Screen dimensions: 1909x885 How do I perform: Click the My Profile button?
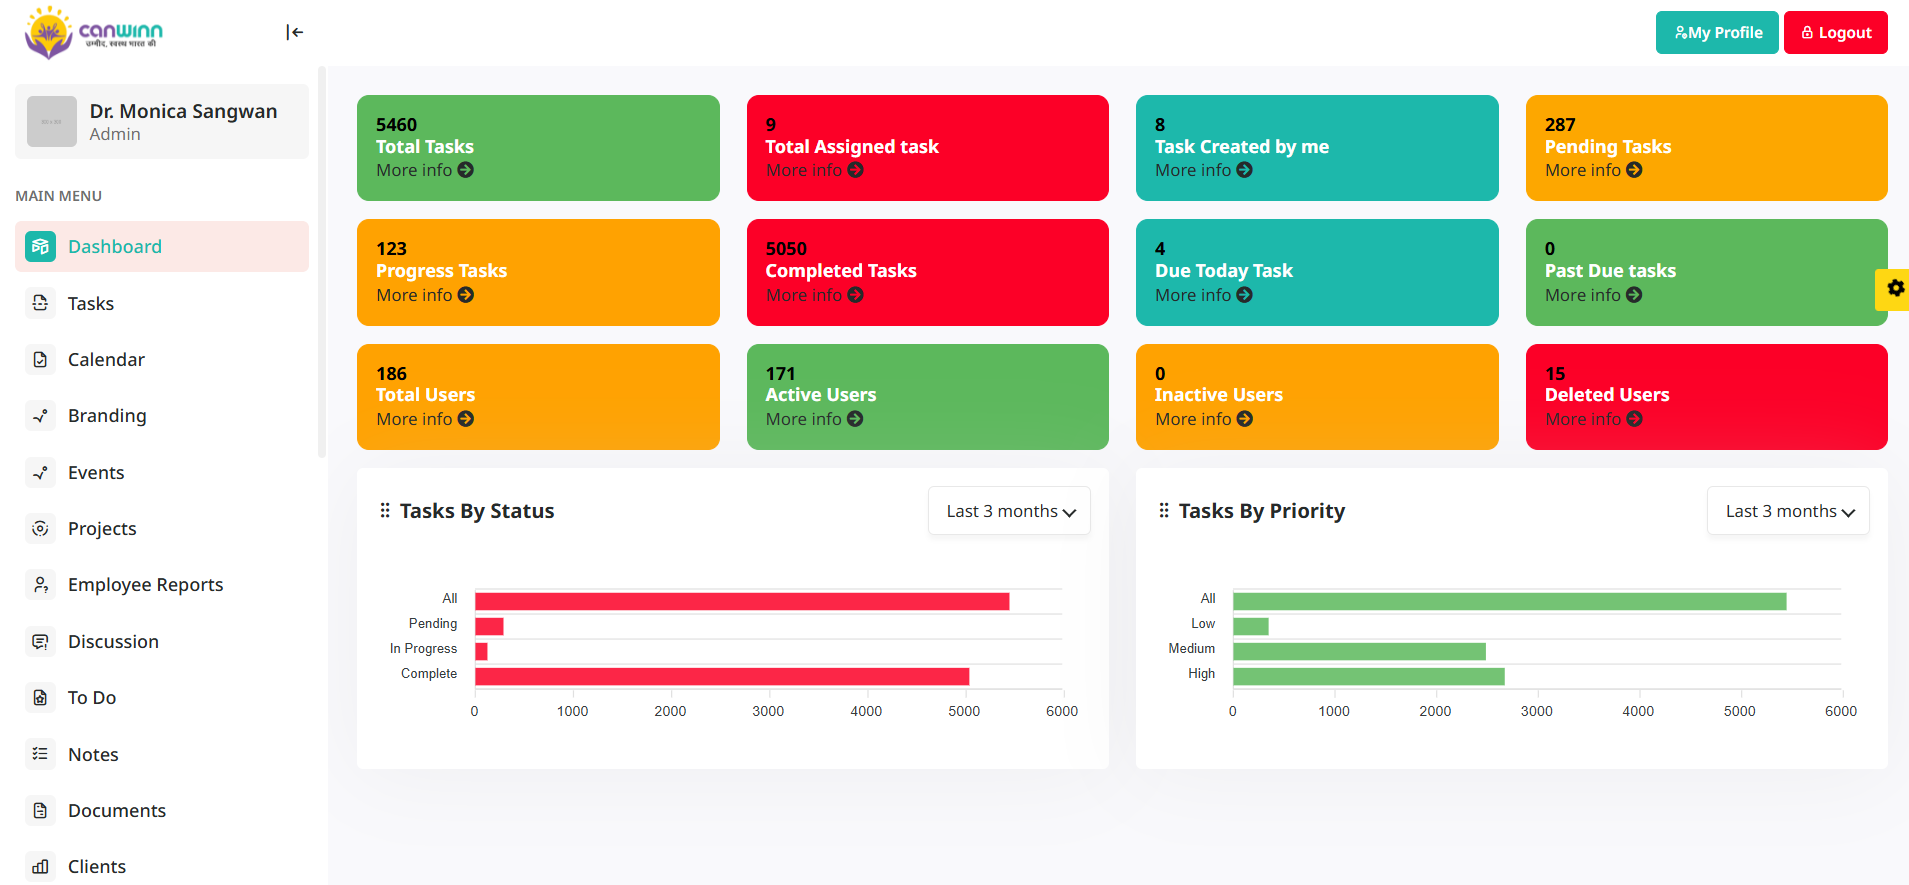(1717, 32)
